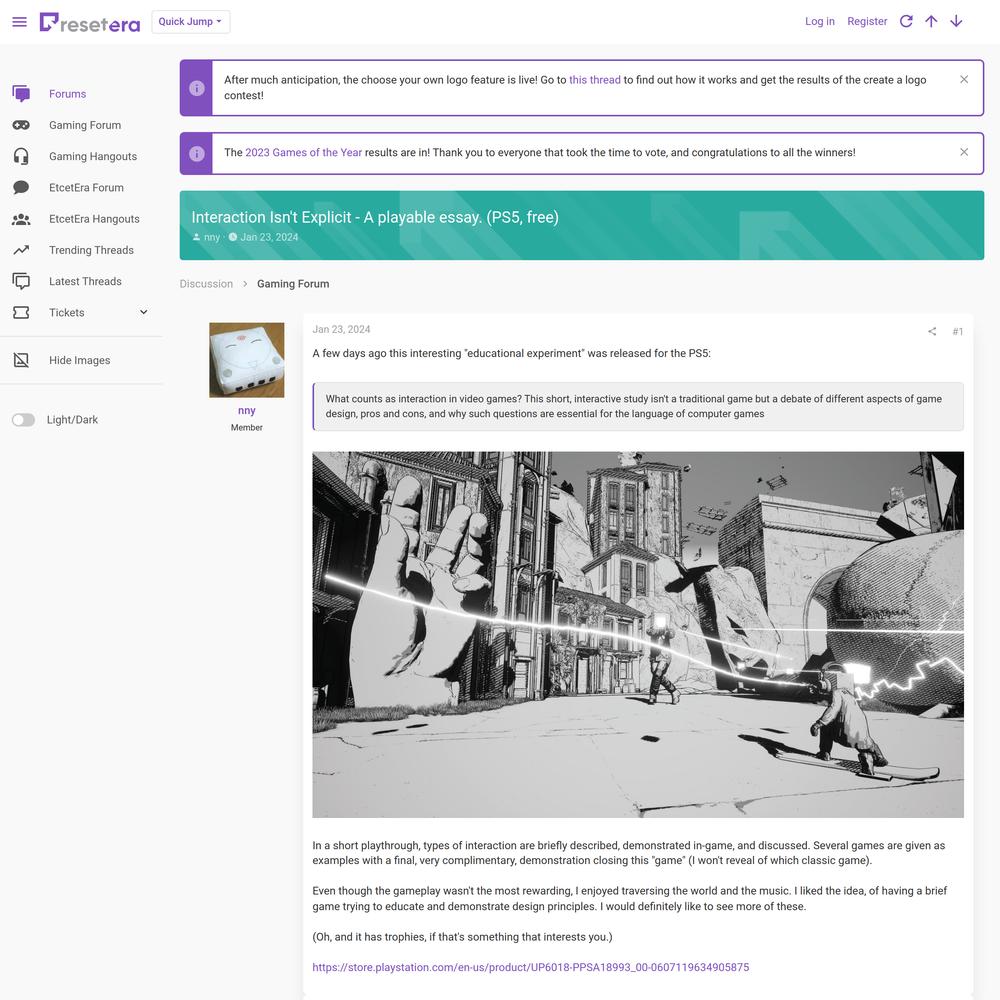Click the Latest Threads icon

[21, 281]
